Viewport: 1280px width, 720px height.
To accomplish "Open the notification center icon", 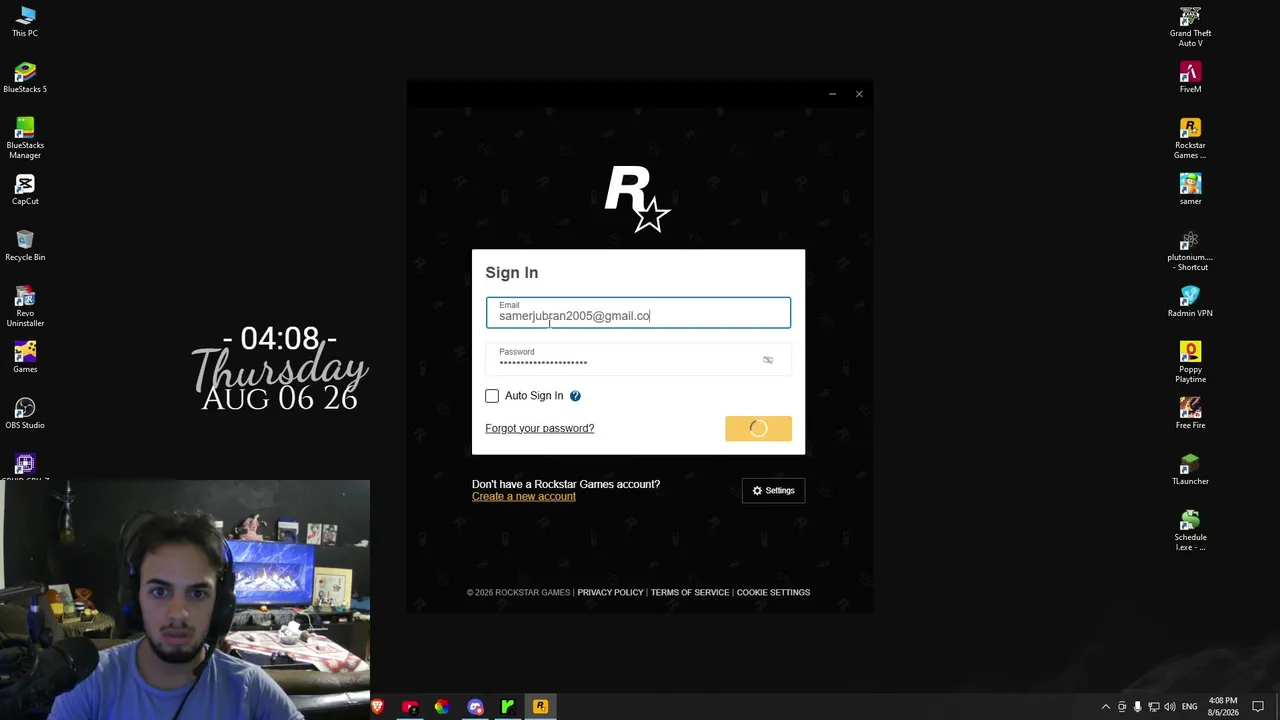I will [1258, 707].
